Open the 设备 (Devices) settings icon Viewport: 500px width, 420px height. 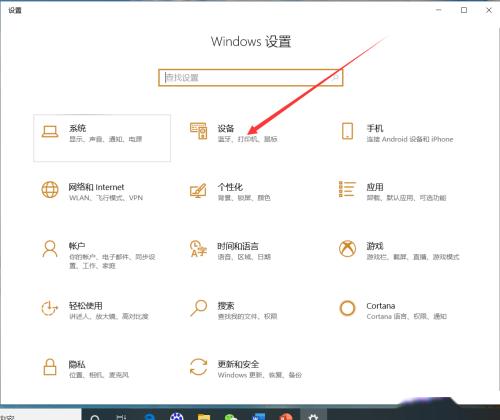[199, 131]
